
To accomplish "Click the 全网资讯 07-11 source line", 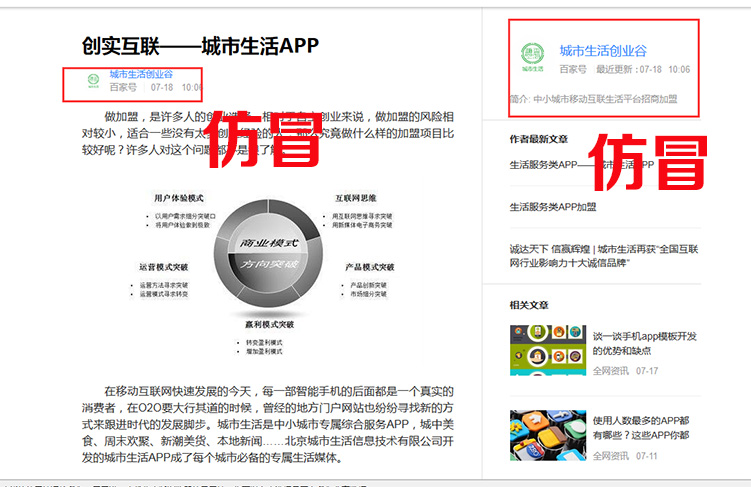I will (625, 456).
